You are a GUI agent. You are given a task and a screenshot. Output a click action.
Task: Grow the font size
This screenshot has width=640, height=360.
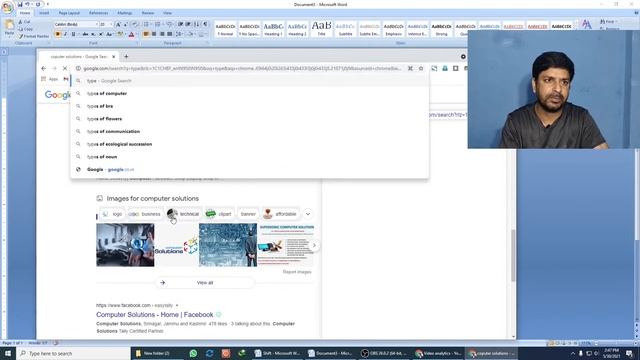coord(118,24)
